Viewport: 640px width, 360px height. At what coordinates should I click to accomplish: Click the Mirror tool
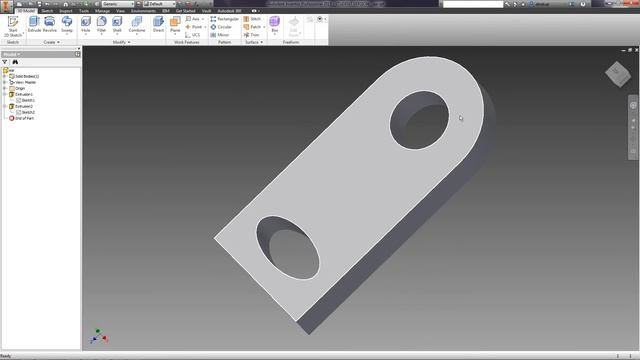pos(220,35)
